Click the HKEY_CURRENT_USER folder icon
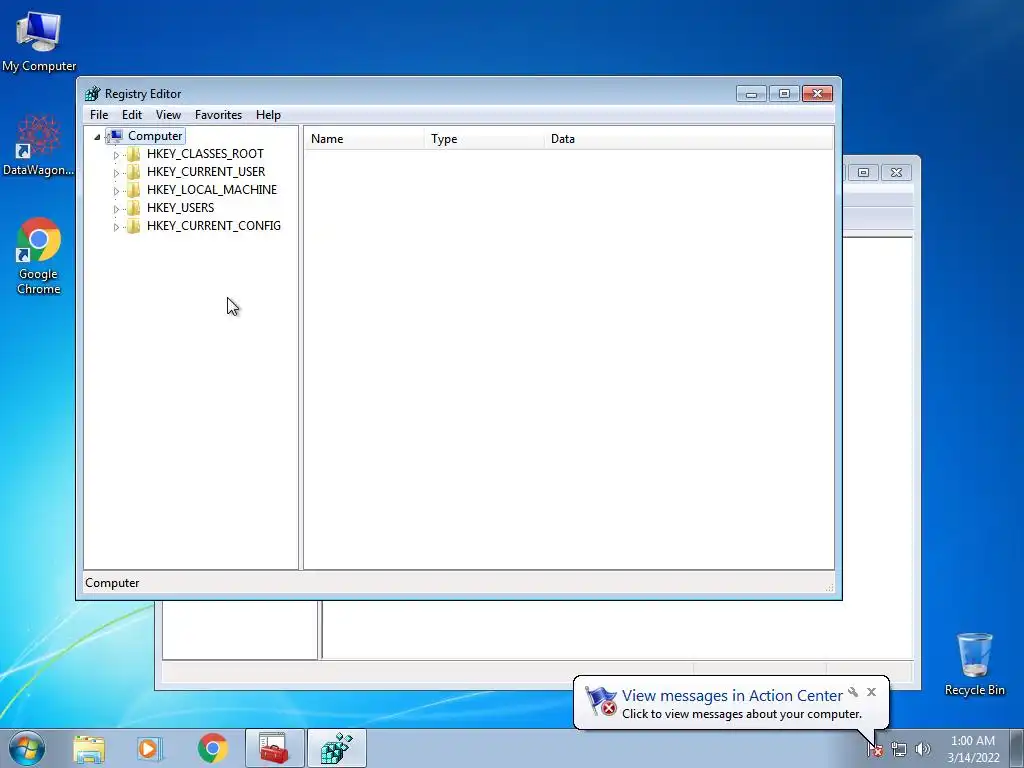This screenshot has width=1024, height=768. click(x=133, y=172)
